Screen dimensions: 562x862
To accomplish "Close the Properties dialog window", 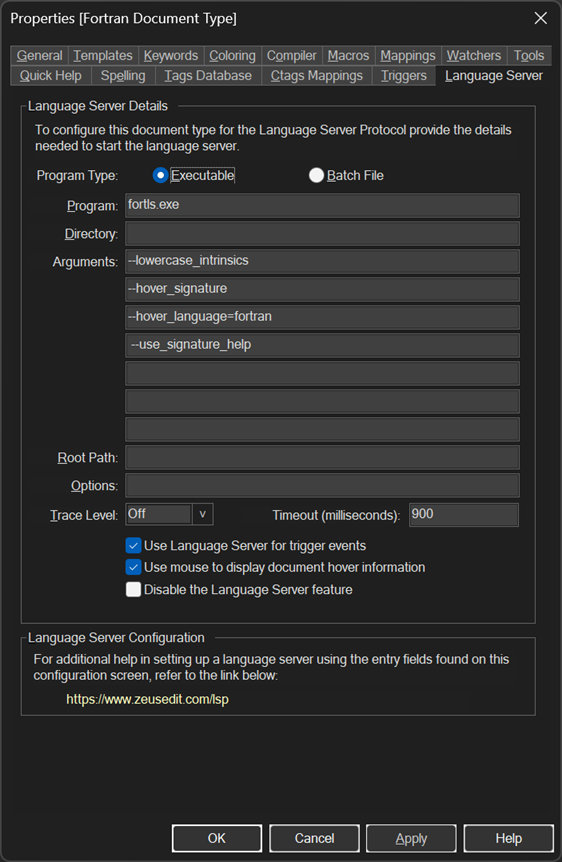I will point(541,18).
